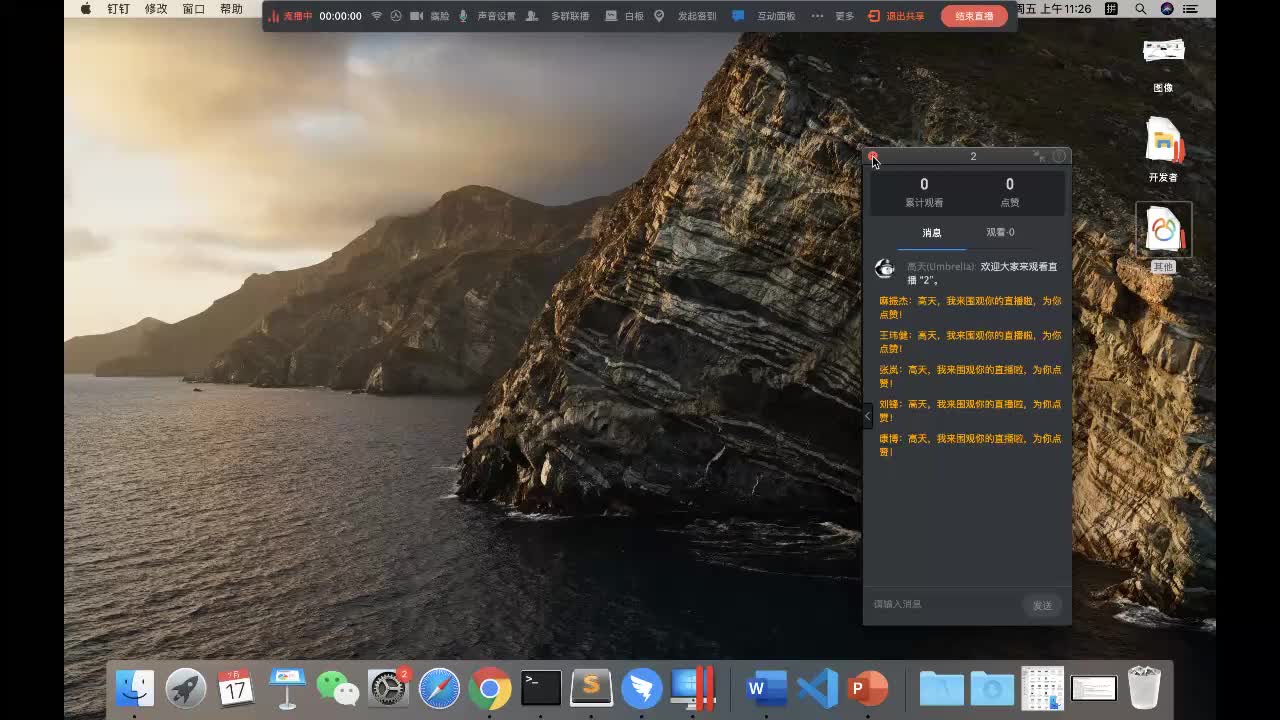Open Launchpad from the Dock
1280x720 pixels.
(186, 688)
